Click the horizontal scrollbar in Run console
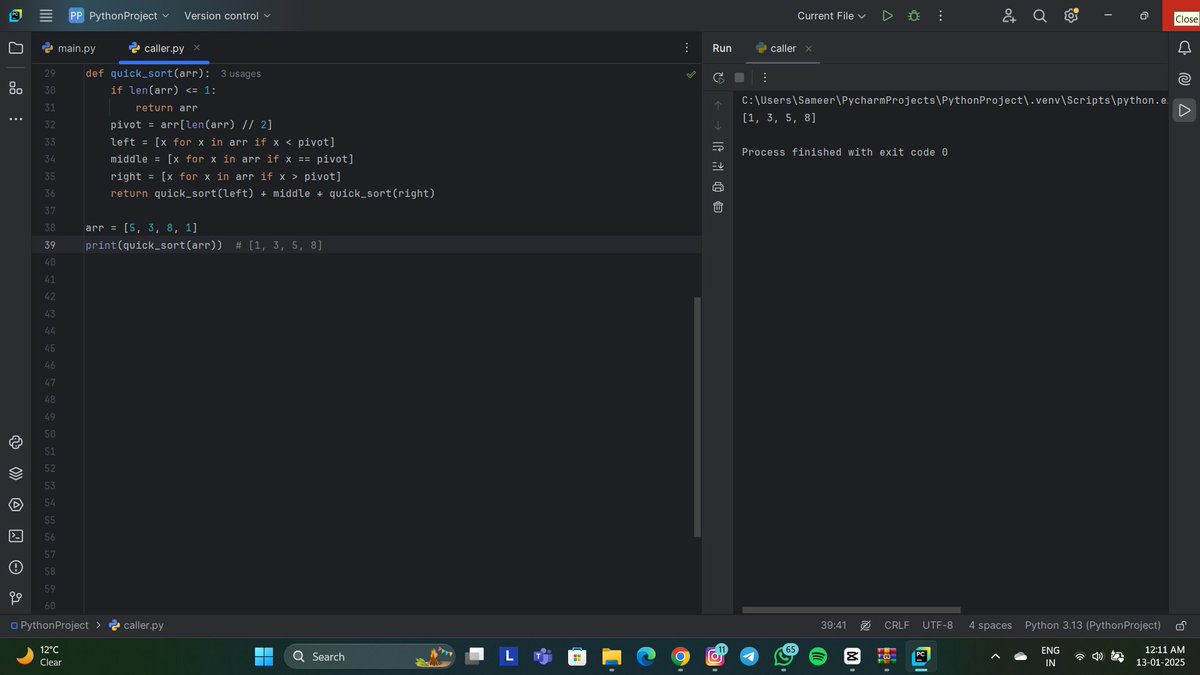Image resolution: width=1200 pixels, height=675 pixels. (x=851, y=609)
